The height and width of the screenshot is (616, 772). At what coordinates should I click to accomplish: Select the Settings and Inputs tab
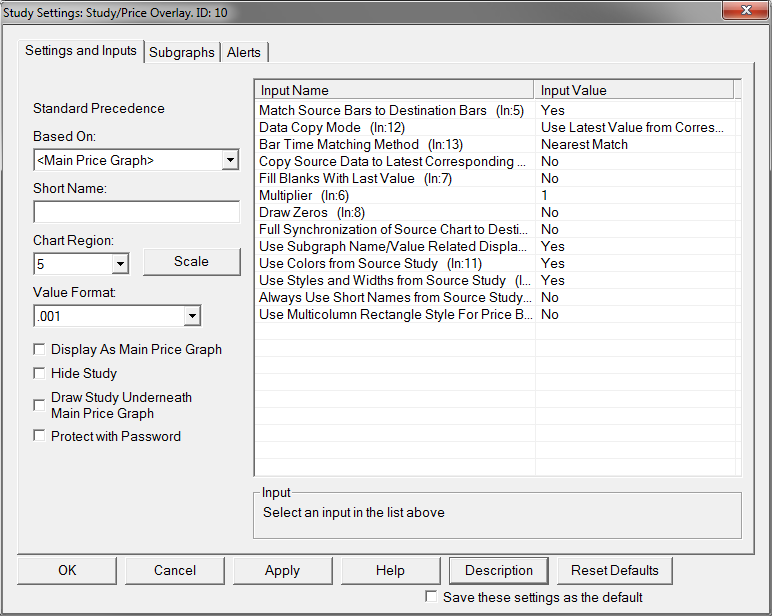pos(81,51)
